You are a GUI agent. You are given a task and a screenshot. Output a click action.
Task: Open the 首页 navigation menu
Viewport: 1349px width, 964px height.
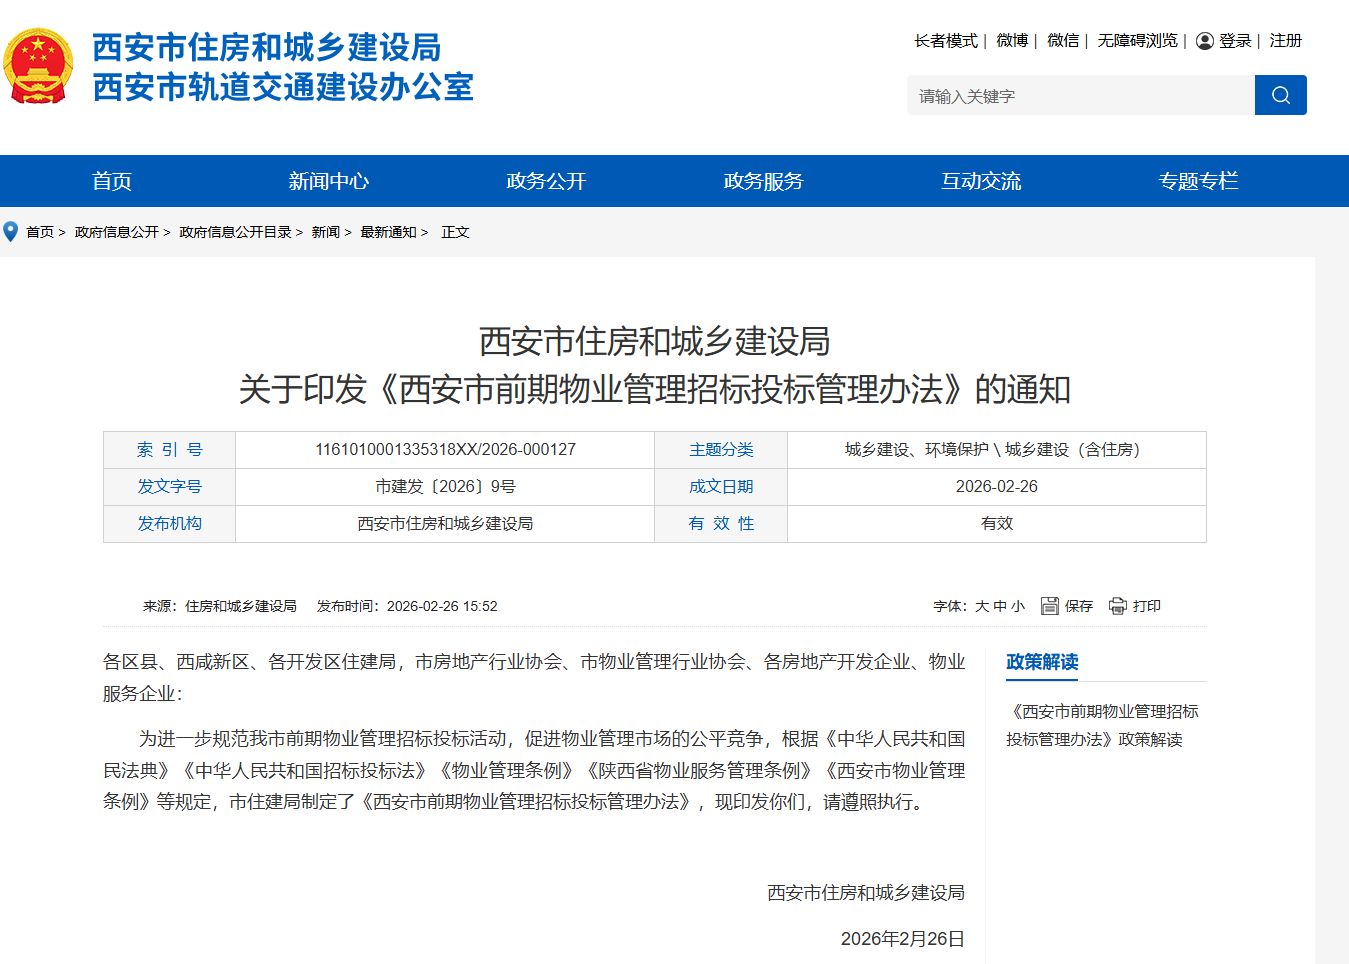[x=112, y=181]
